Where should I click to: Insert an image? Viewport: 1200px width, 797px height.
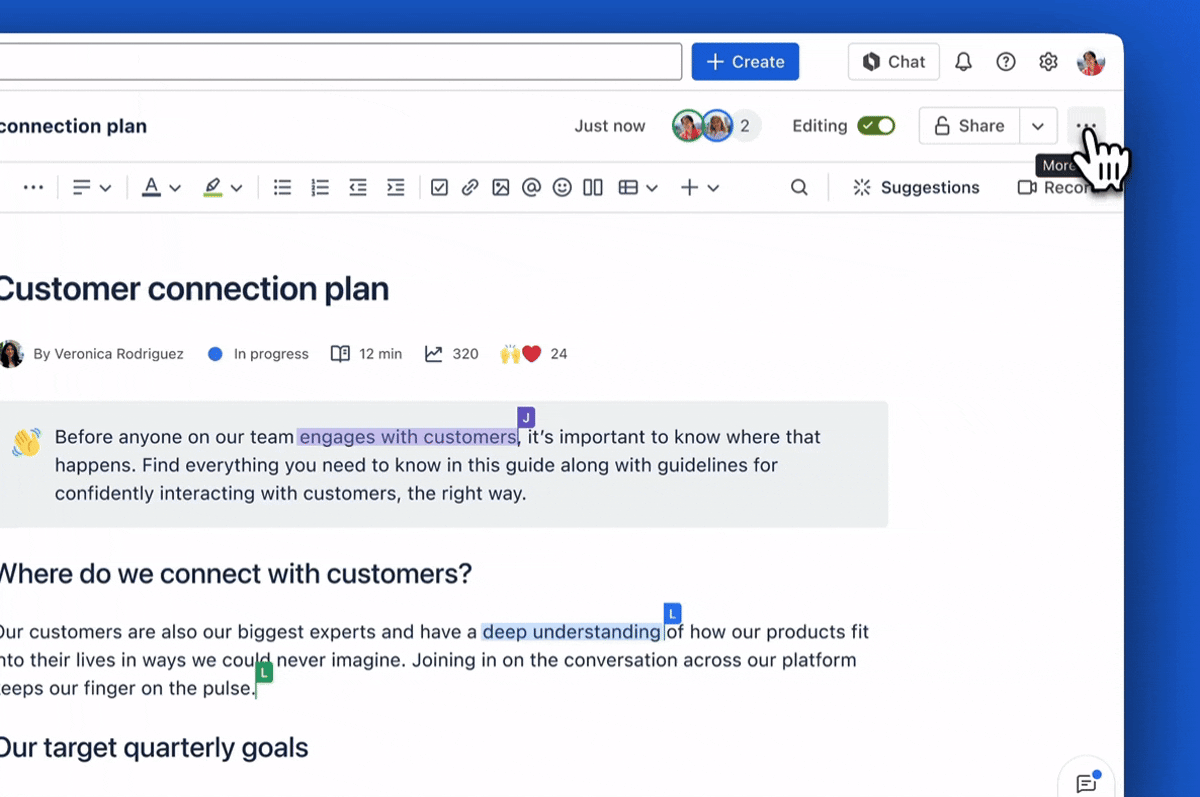tap(501, 187)
